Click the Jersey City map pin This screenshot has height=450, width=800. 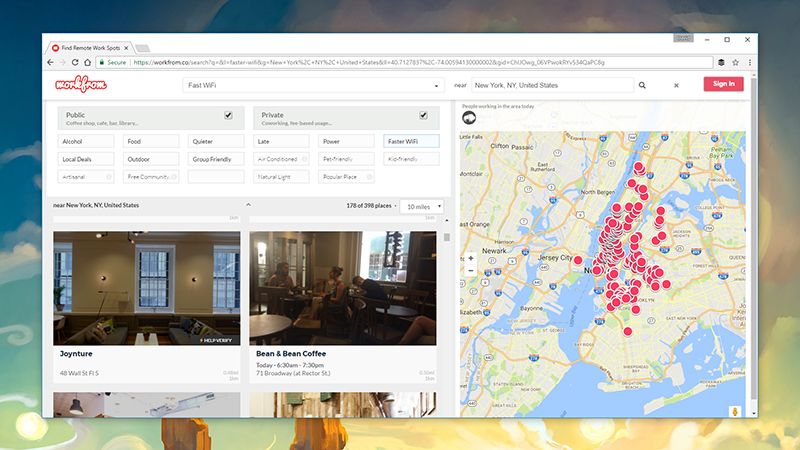pyautogui.click(x=578, y=260)
